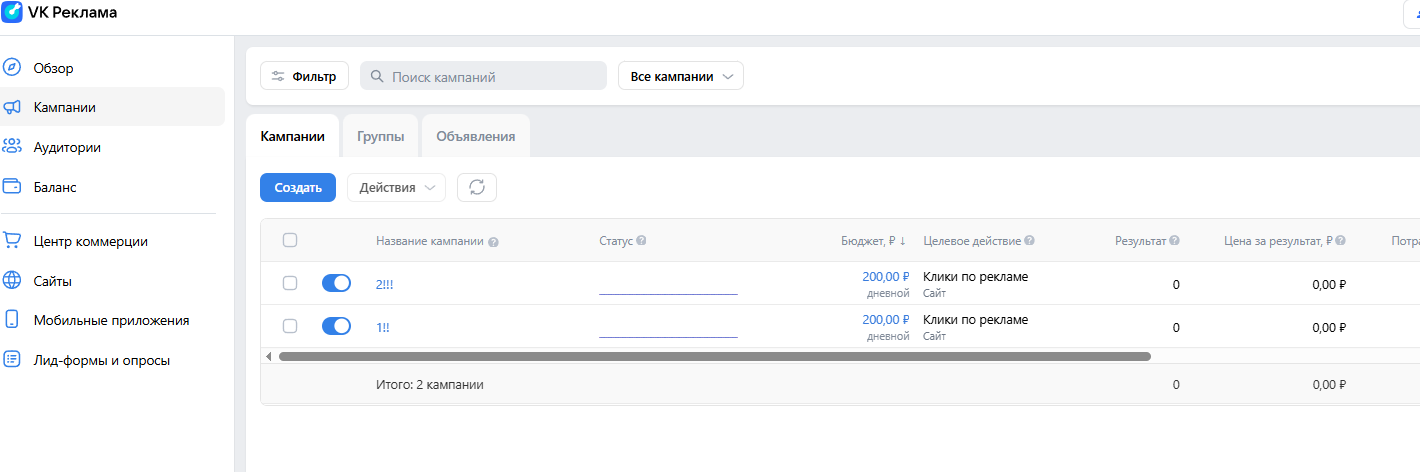Open the Действия dropdown menu
1420x472 pixels.
click(x=396, y=187)
